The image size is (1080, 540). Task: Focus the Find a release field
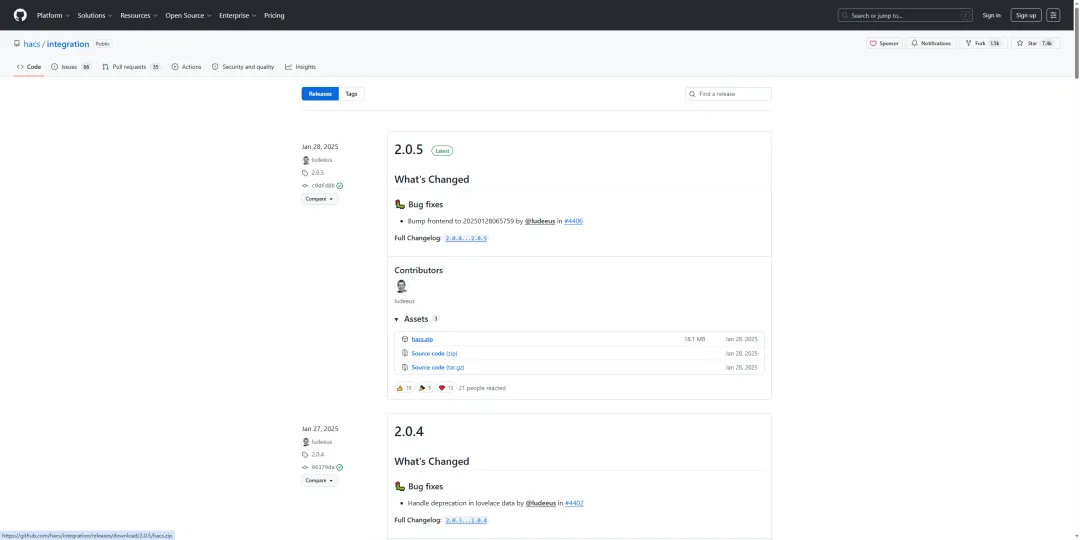728,94
